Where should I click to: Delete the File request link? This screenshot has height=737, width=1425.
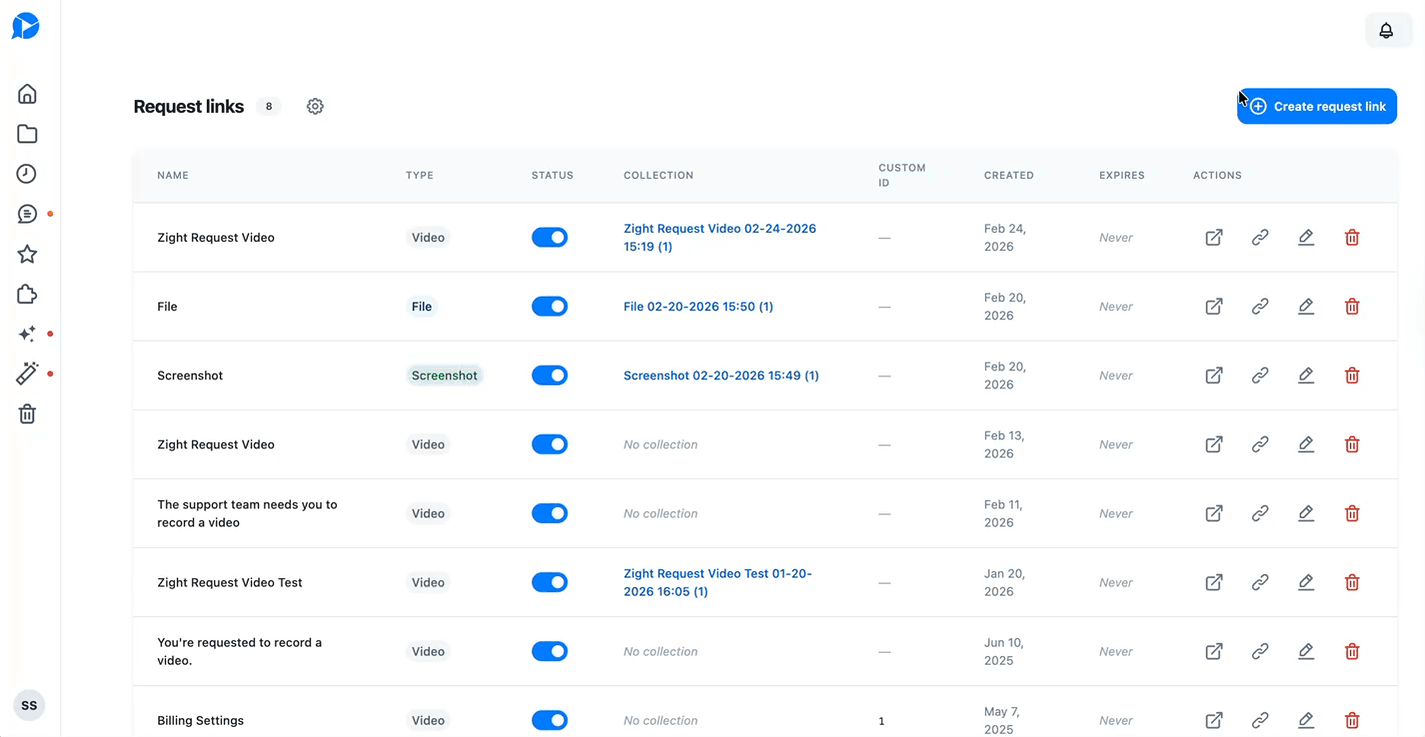[1352, 306]
